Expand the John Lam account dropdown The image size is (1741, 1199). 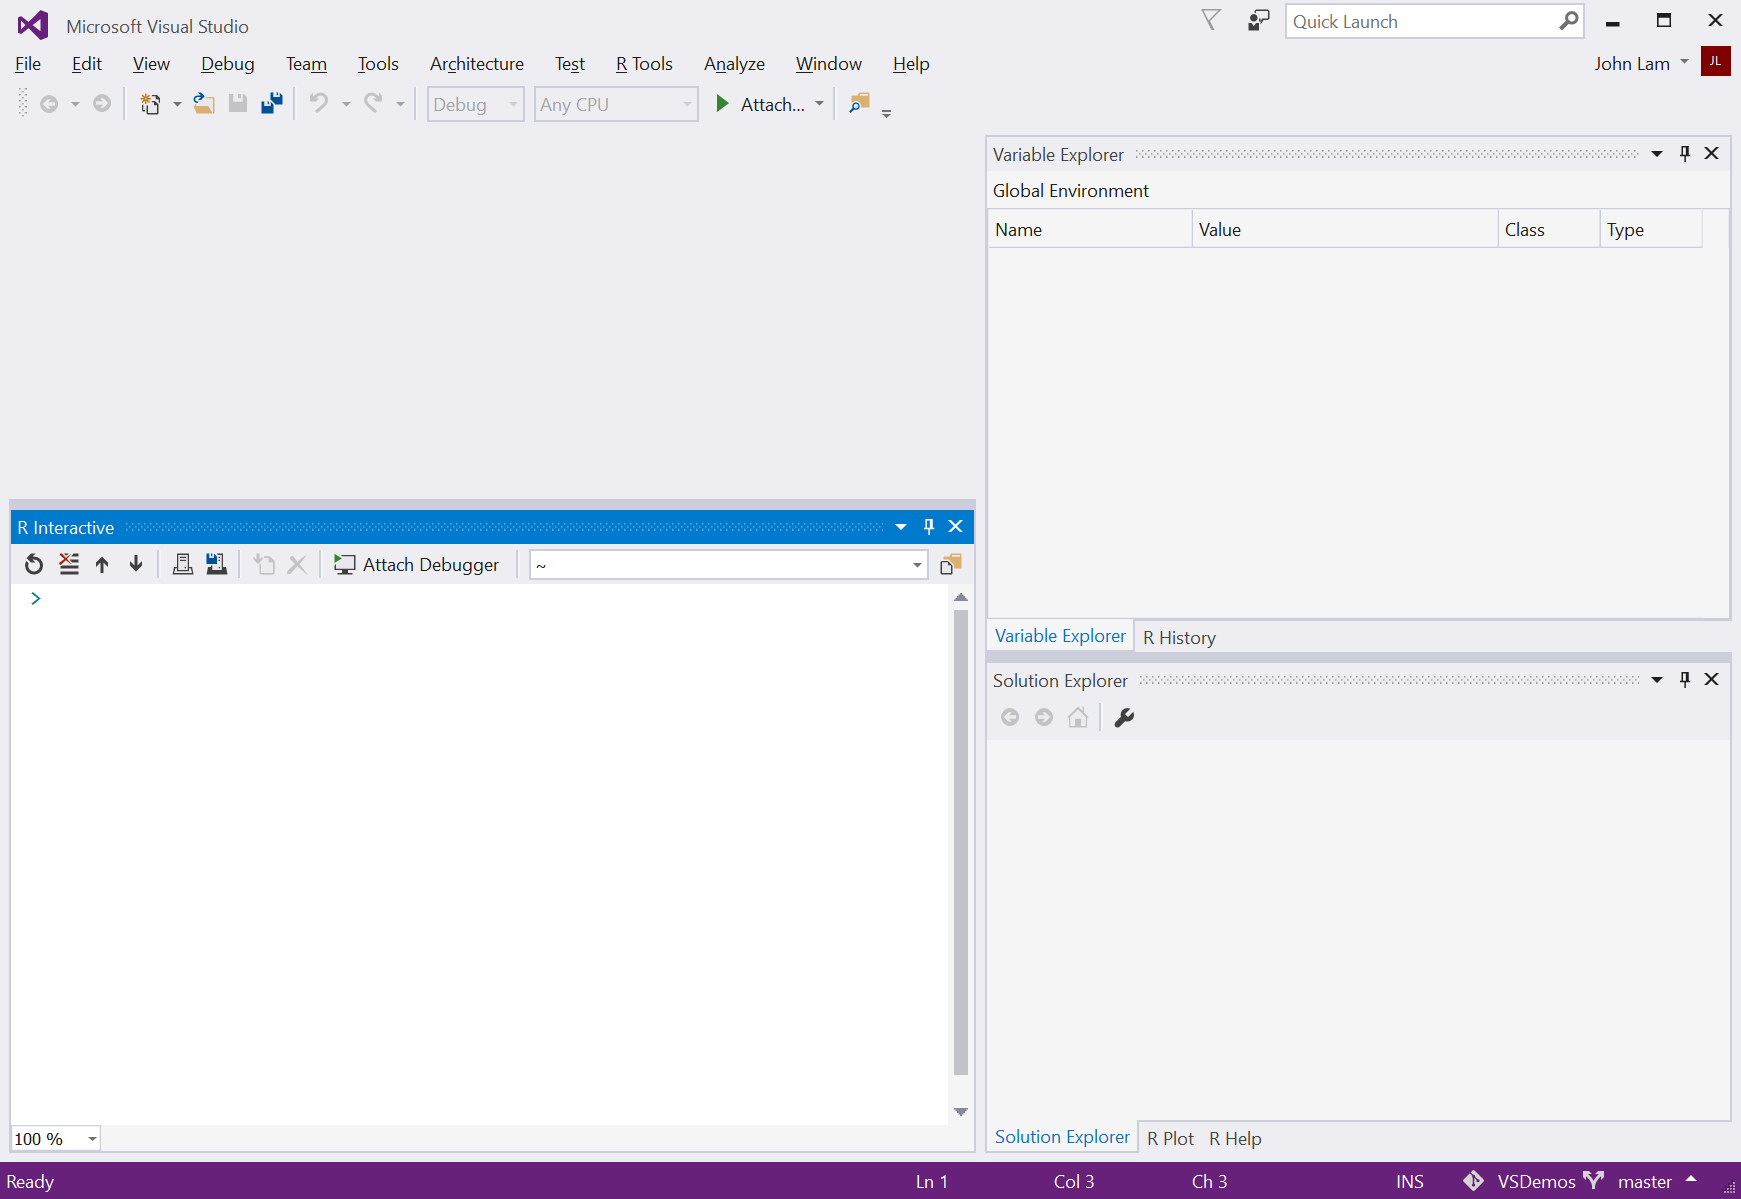pyautogui.click(x=1685, y=62)
